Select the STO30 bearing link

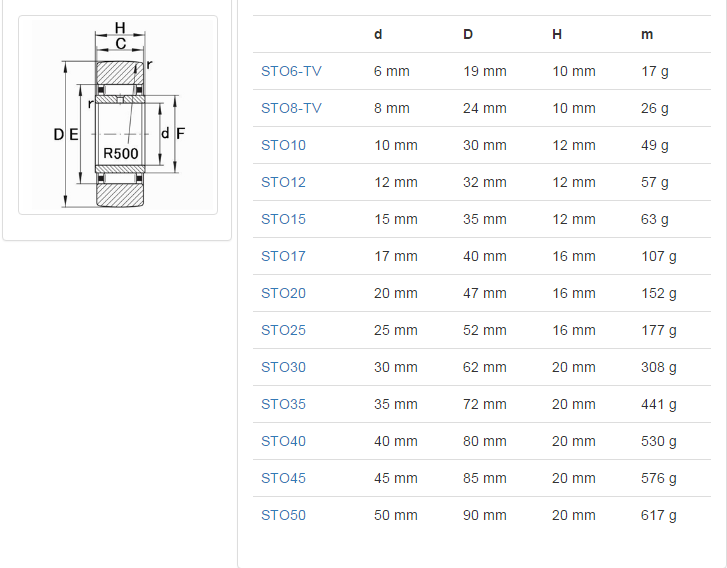click(283, 367)
